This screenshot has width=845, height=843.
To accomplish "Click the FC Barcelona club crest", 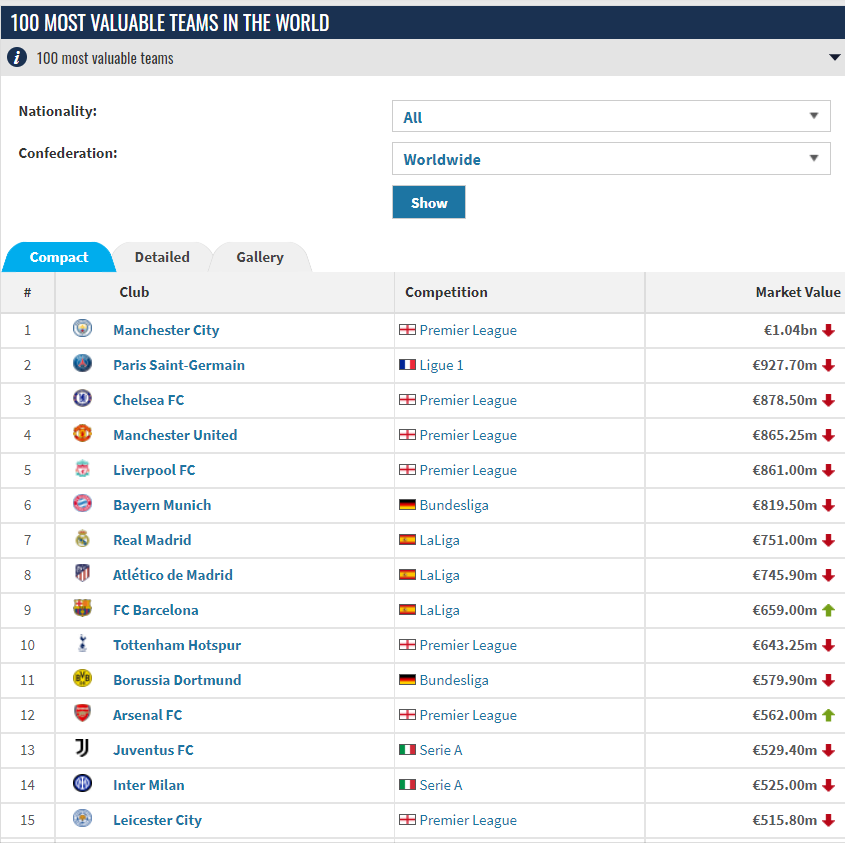I will 82,609.
